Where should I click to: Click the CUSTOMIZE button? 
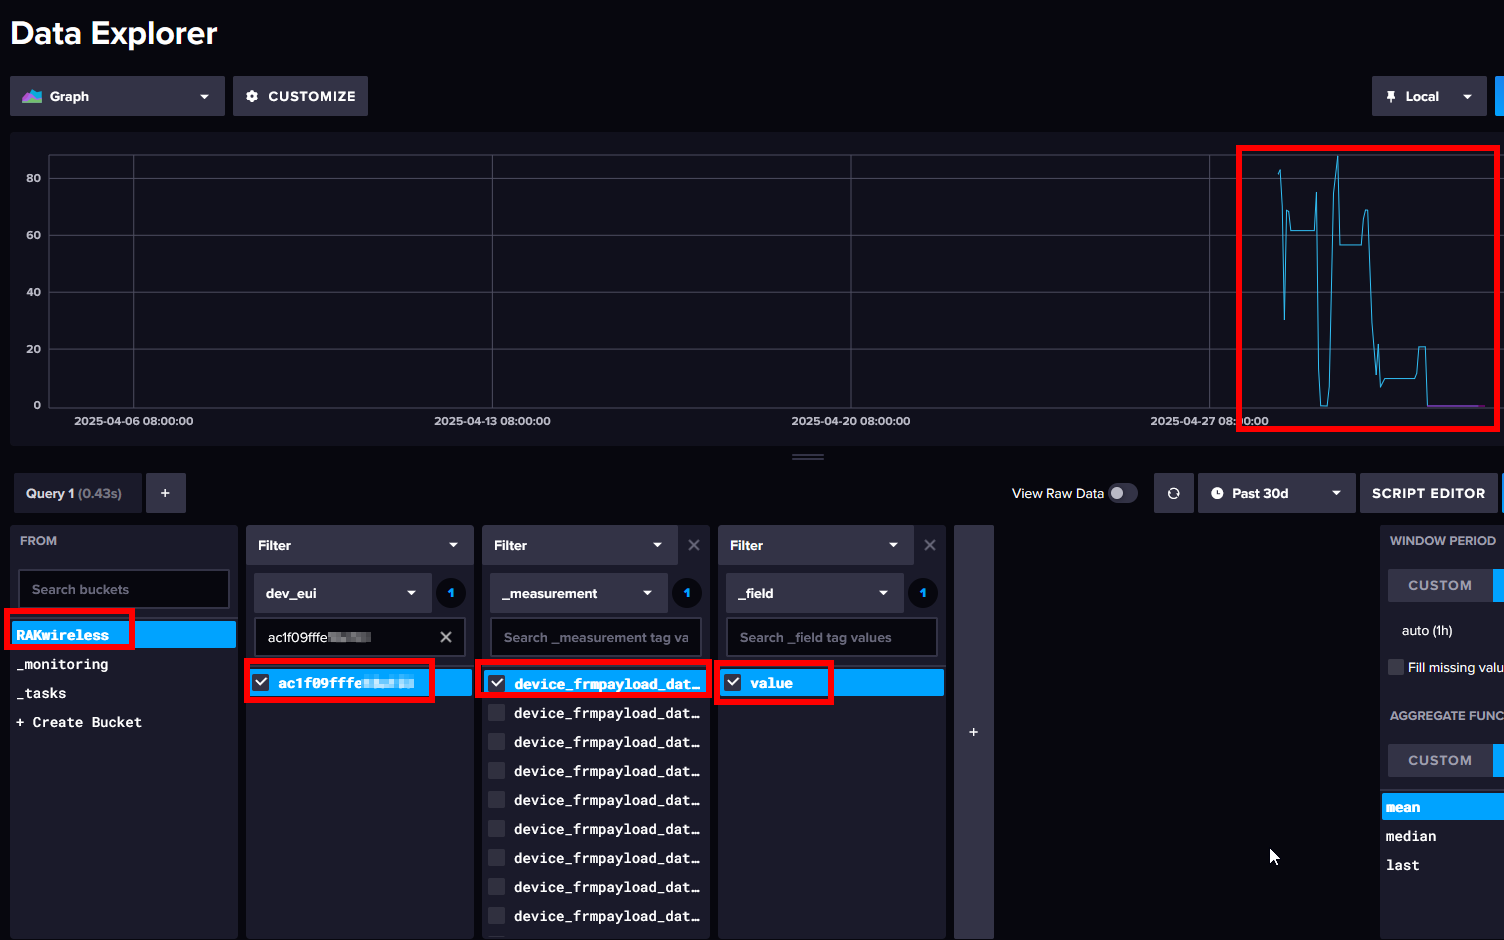(x=300, y=96)
